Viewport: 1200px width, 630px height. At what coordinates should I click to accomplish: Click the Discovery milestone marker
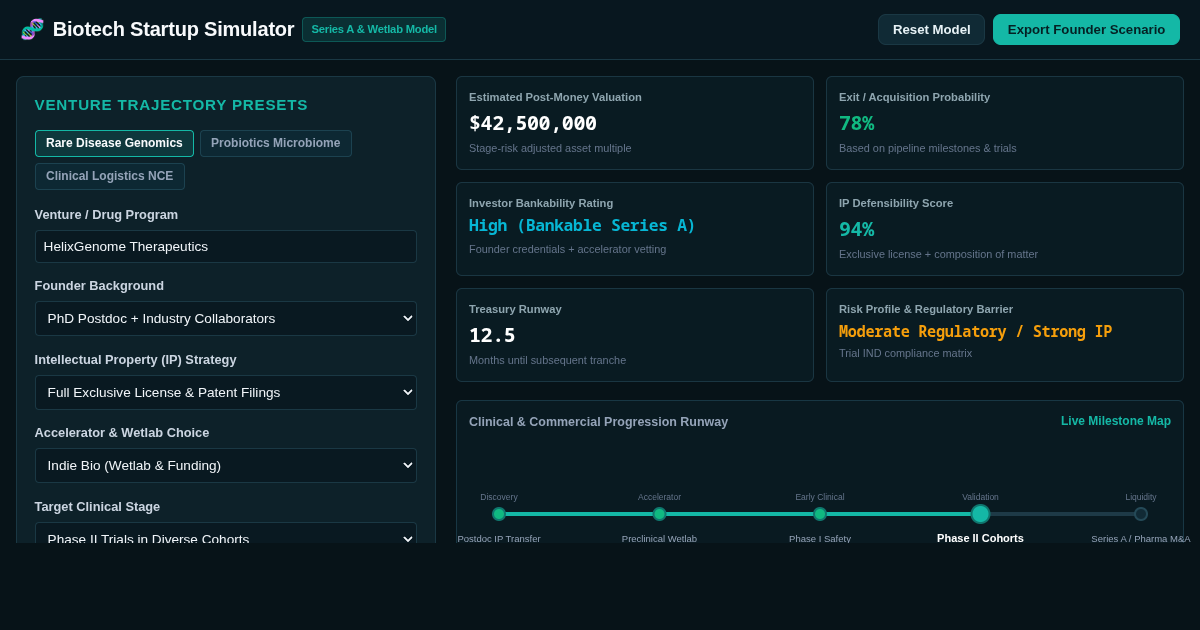coord(499,514)
